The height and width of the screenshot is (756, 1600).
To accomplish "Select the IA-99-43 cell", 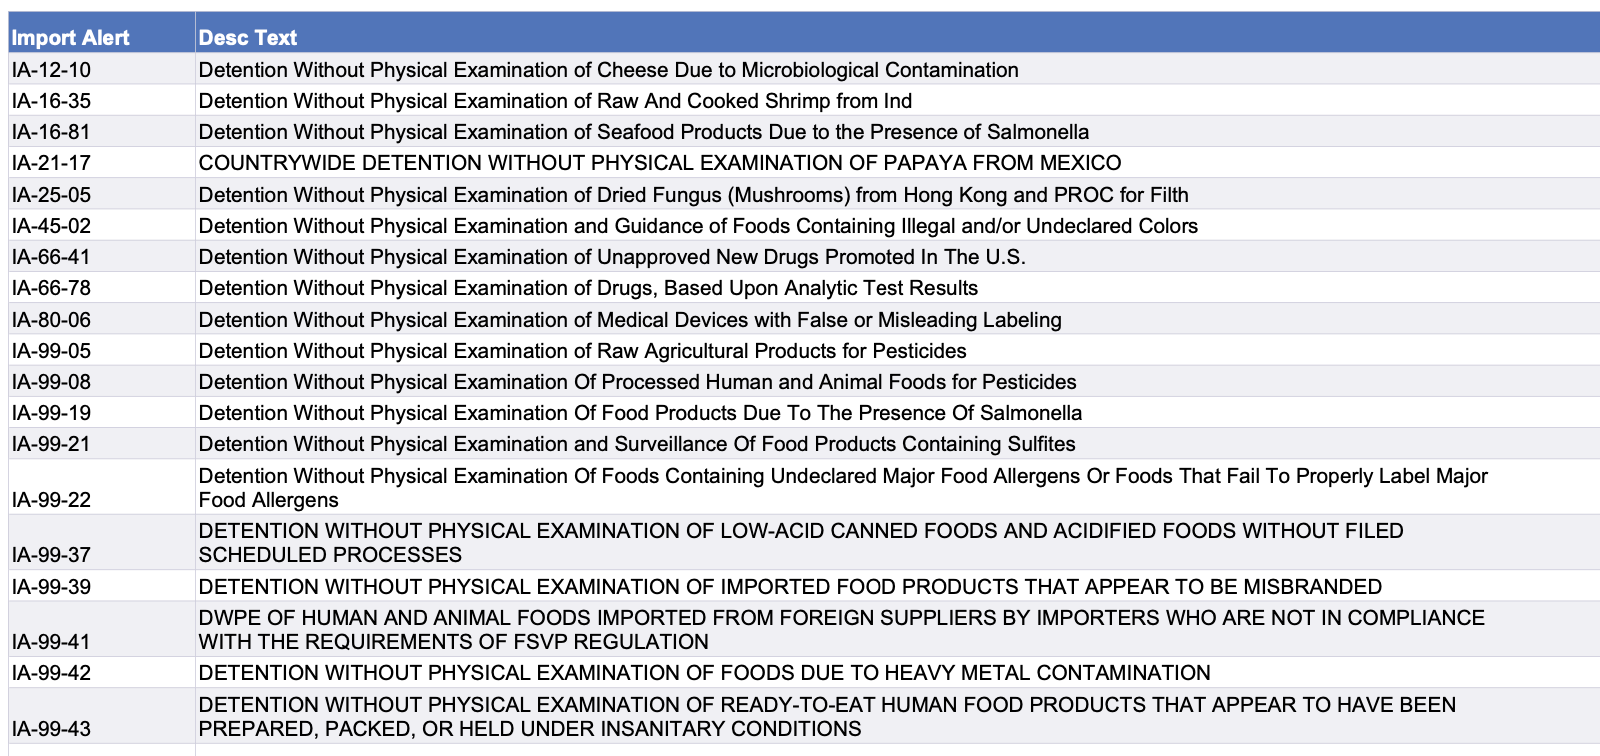I will (52, 728).
